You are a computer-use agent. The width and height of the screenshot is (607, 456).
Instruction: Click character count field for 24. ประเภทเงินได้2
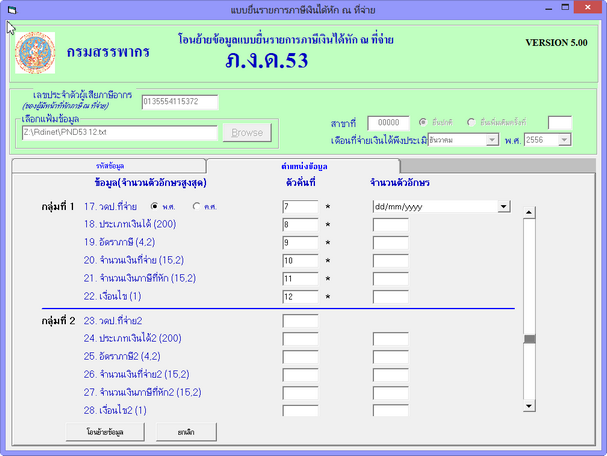(391, 339)
